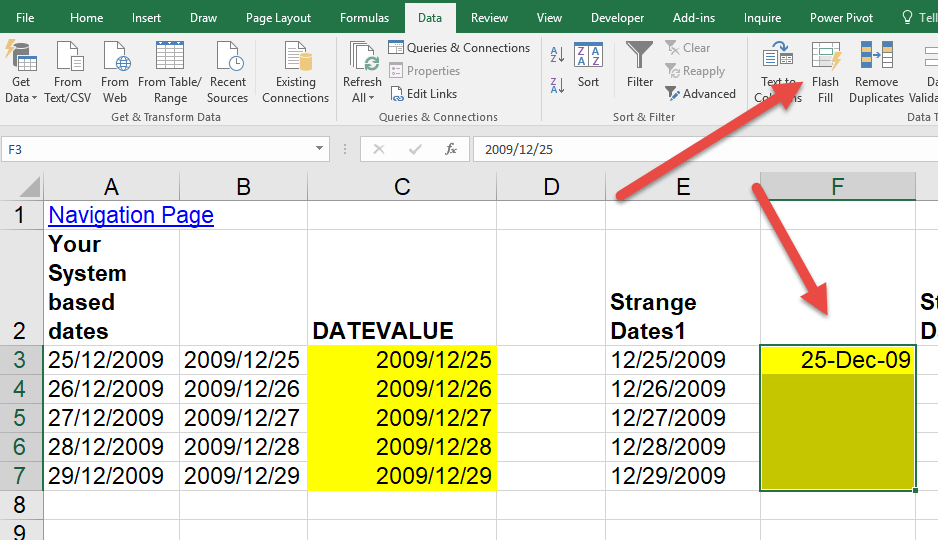Follow the Navigation Page link
This screenshot has height=540, width=938.
pos(131,215)
